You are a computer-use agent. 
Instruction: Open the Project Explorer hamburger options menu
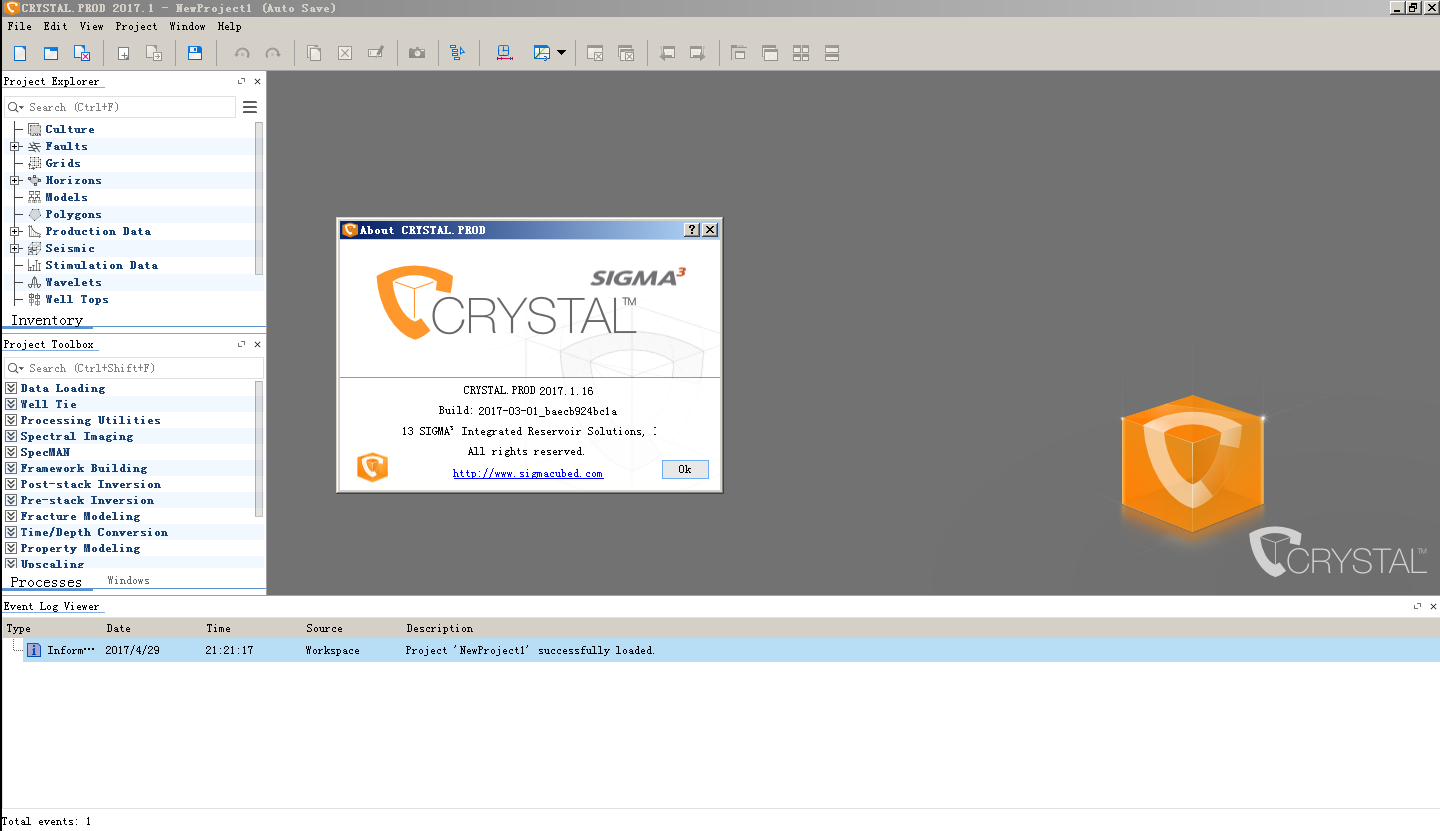pyautogui.click(x=250, y=107)
